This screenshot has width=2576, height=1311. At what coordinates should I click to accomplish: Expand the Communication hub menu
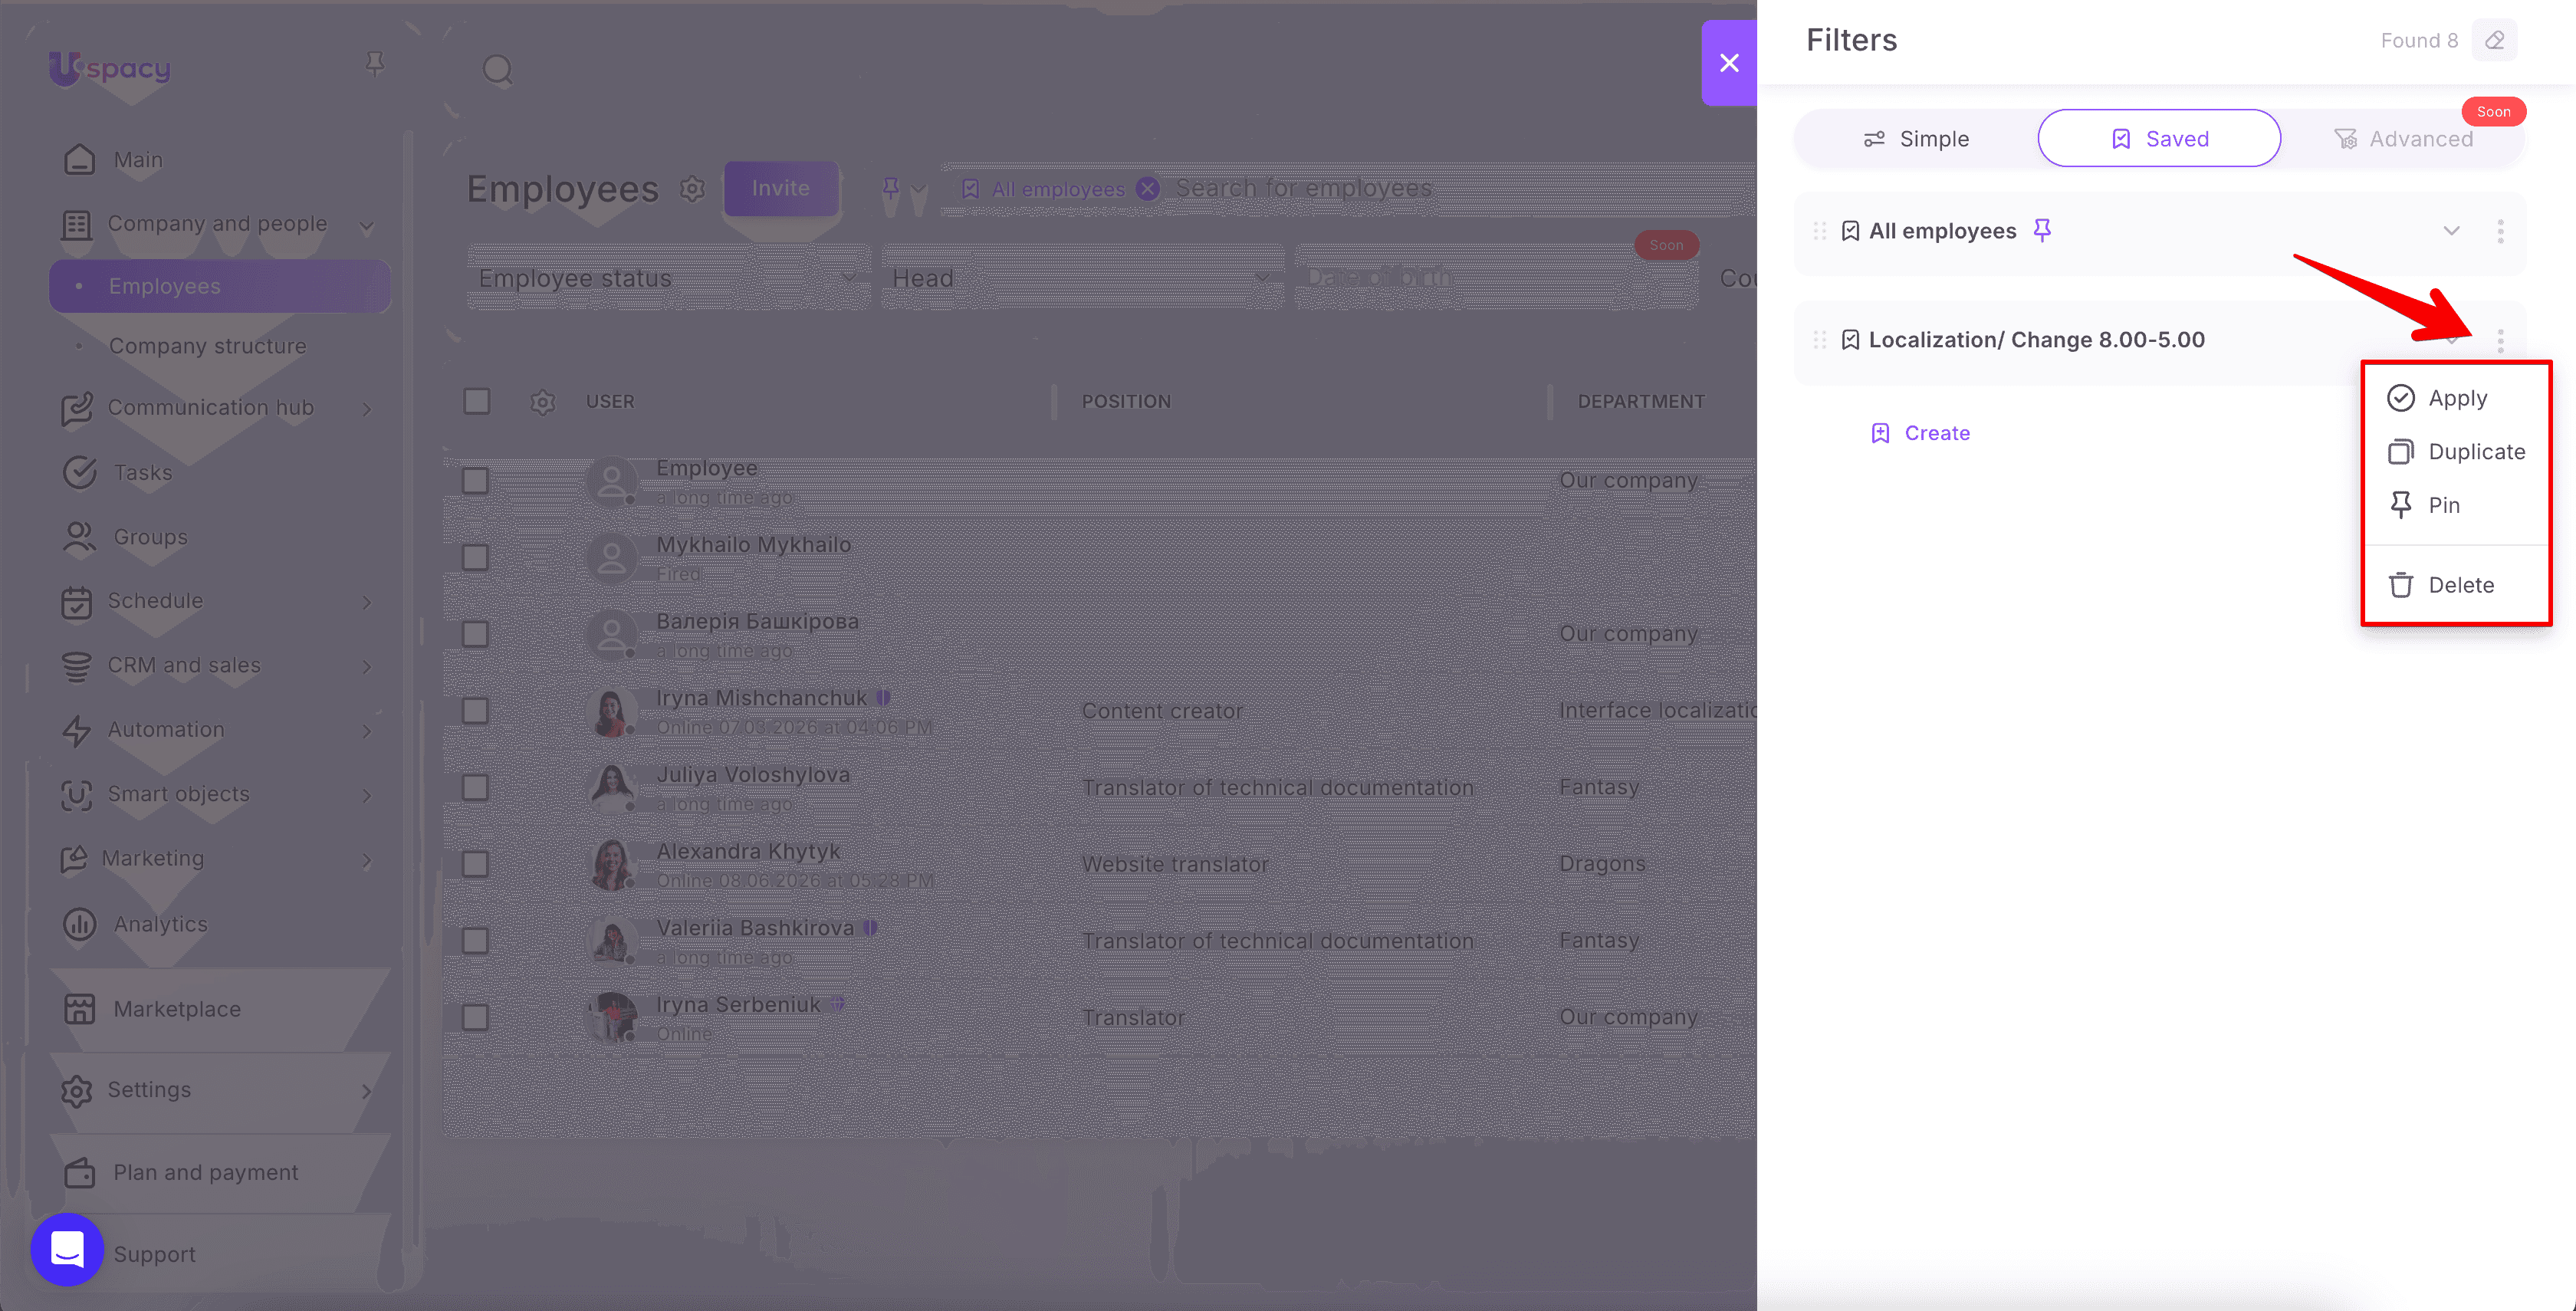point(367,409)
